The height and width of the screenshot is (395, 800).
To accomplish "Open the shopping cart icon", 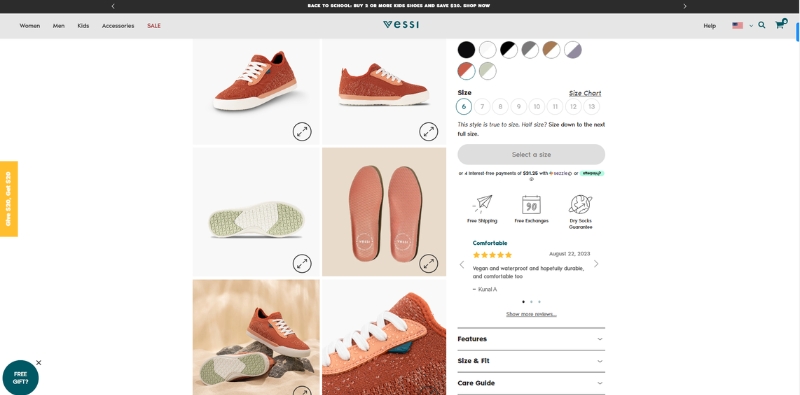I will 780,24.
